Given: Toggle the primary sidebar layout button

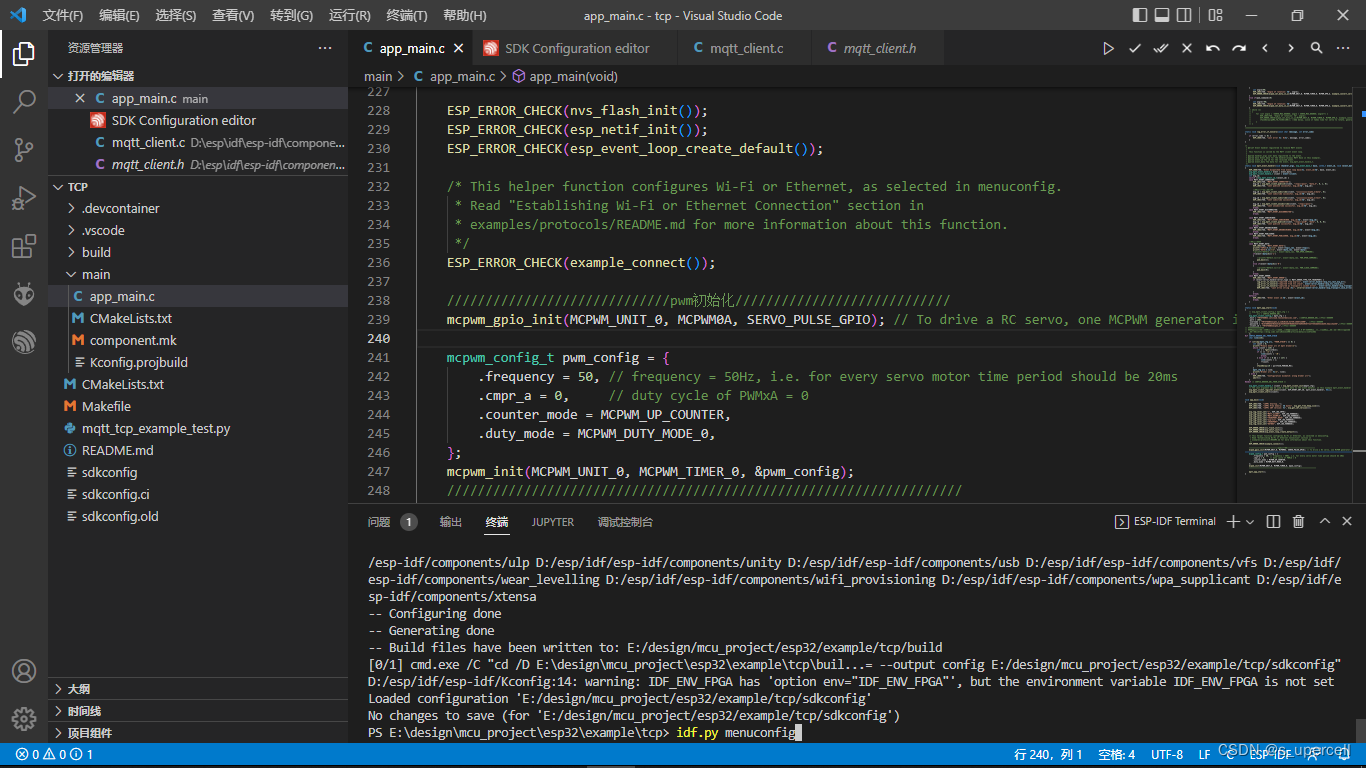Looking at the screenshot, I should tap(1140, 15).
